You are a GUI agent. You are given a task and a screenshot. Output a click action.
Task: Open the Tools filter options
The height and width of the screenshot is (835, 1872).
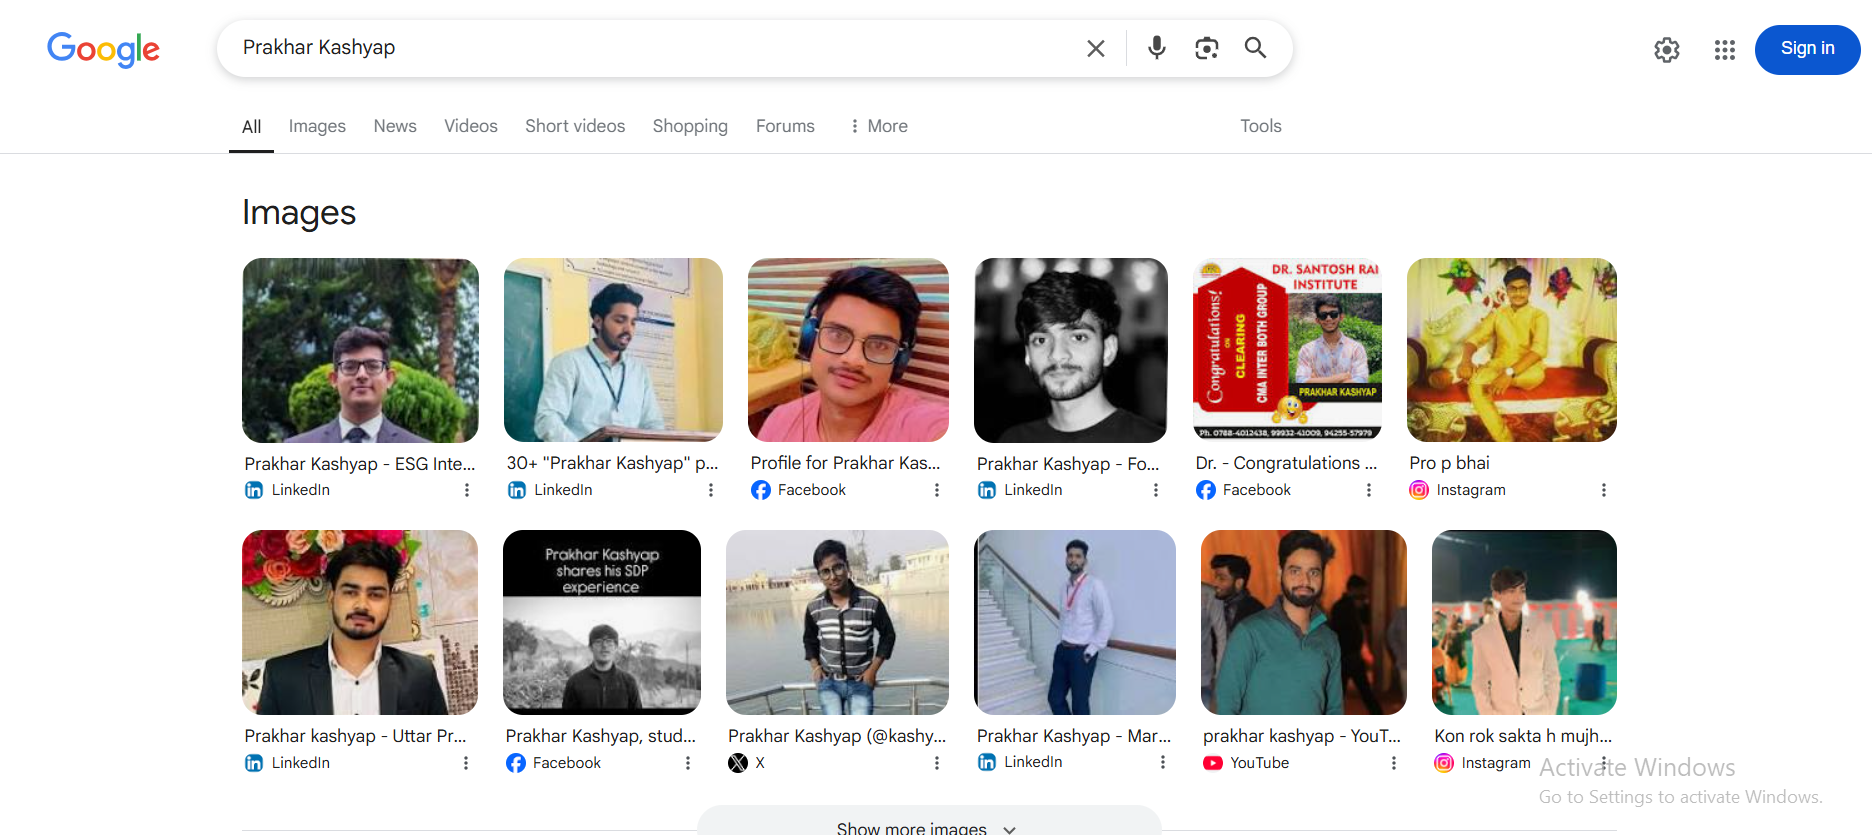pos(1260,126)
